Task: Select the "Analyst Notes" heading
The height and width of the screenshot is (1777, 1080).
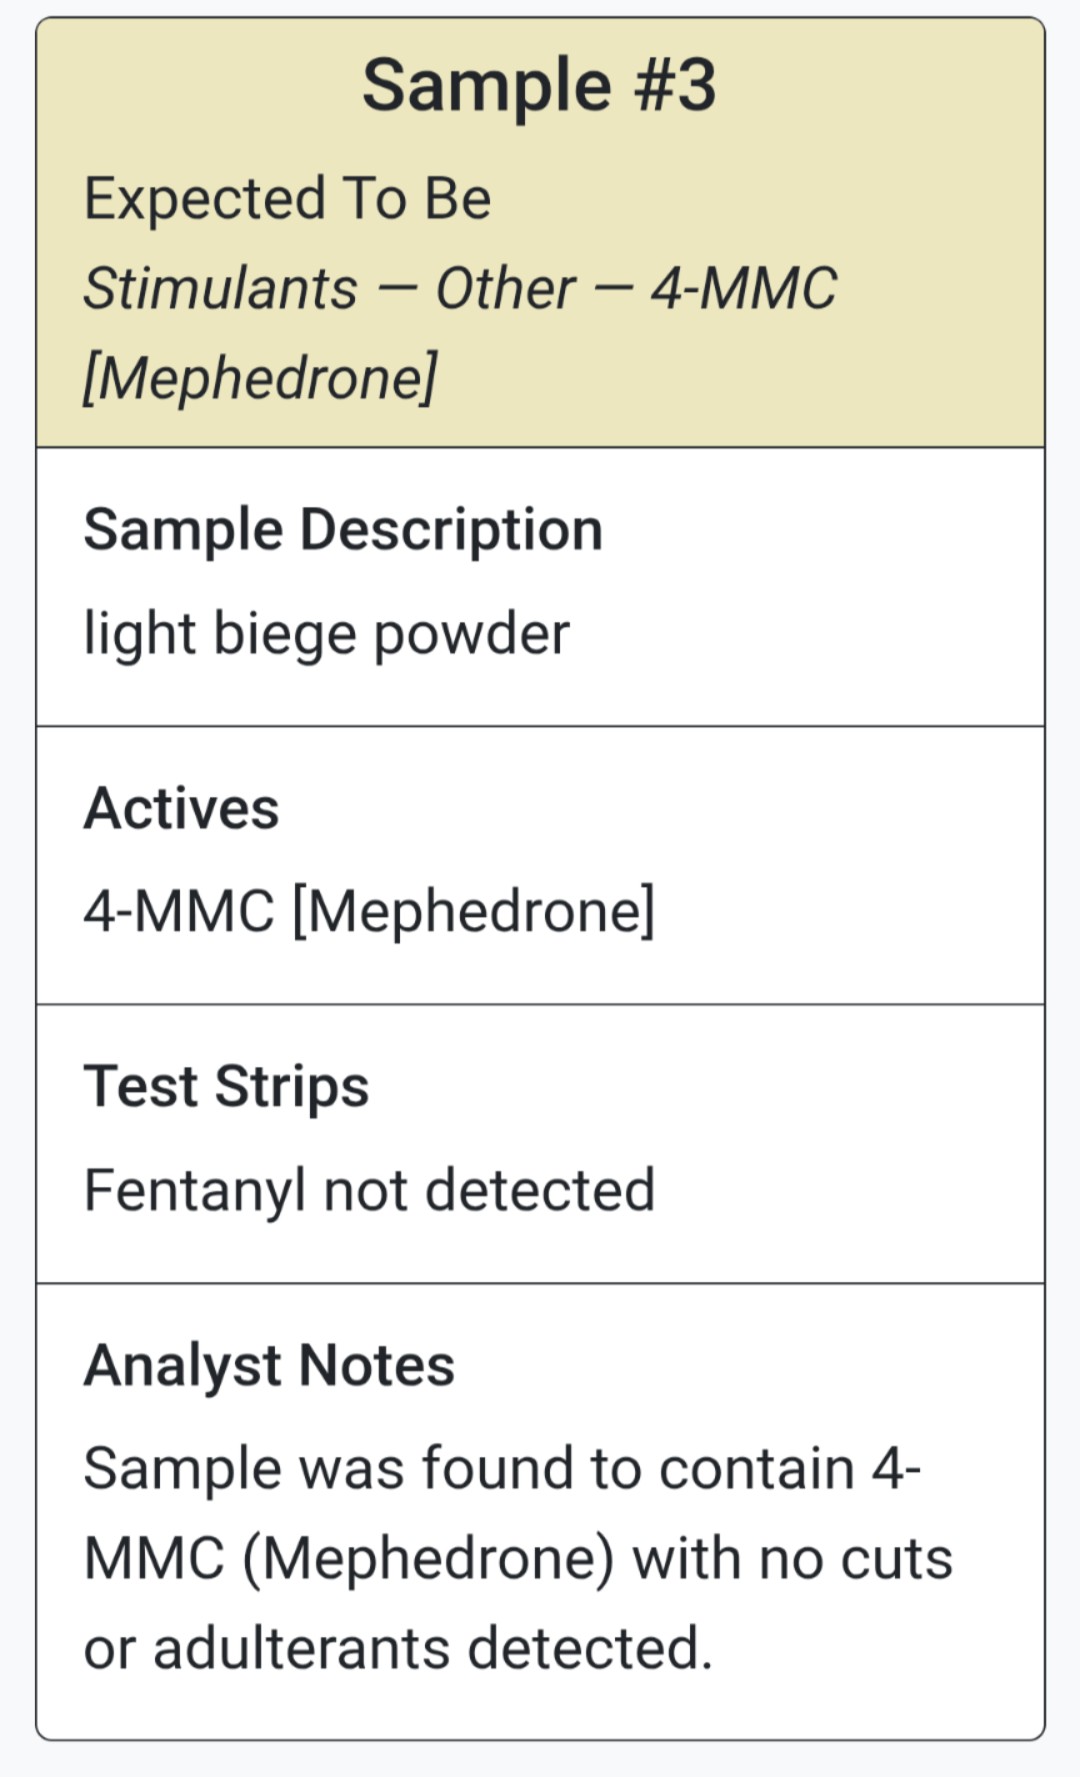Action: click(269, 1365)
